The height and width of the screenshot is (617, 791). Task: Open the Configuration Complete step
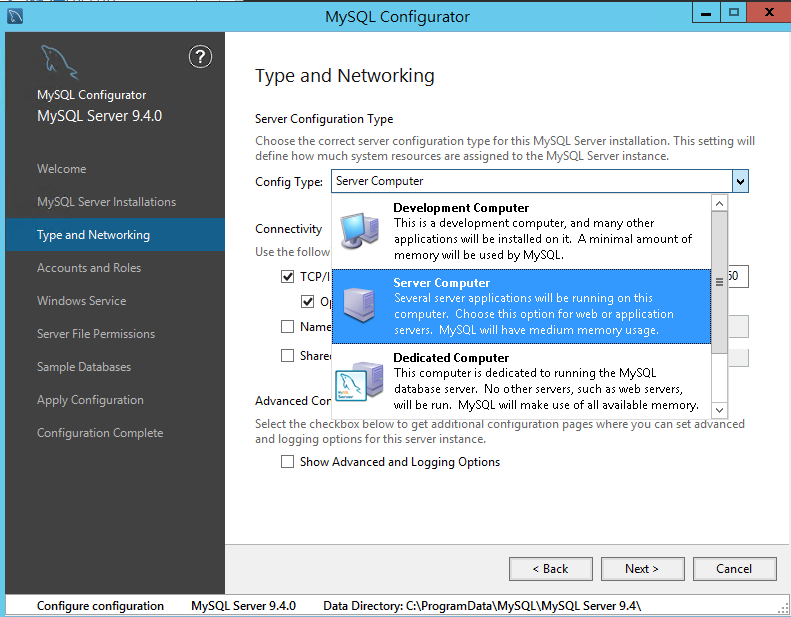[x=100, y=433]
